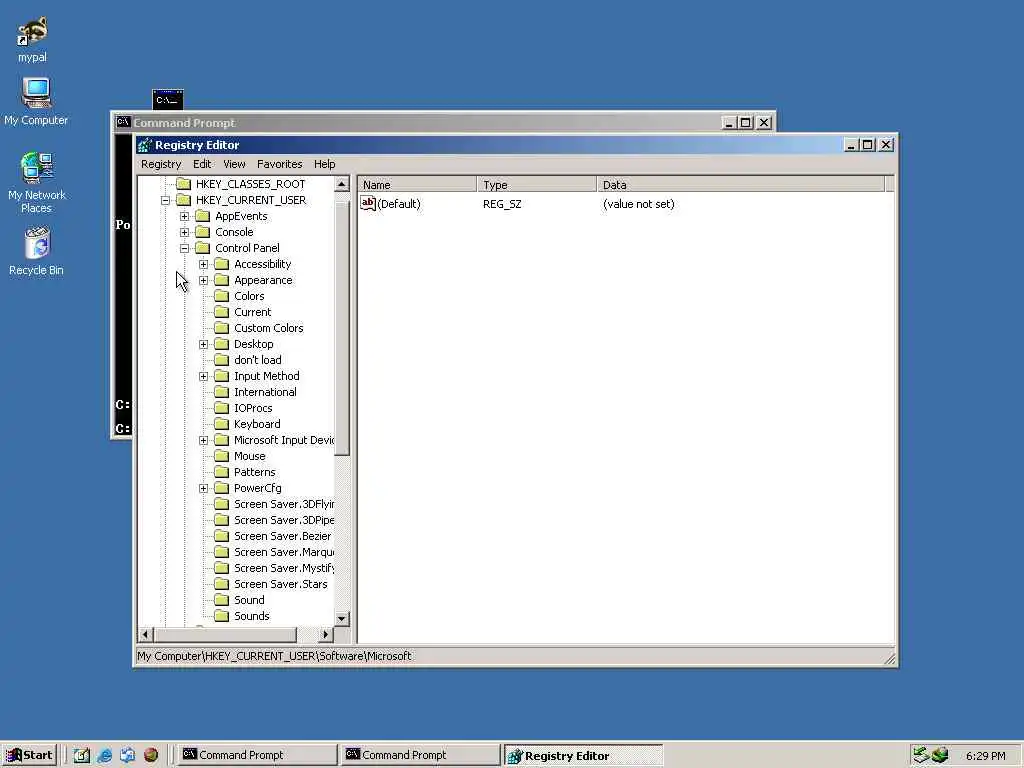Select the HKEY_CLASSES_ROOT folder icon
This screenshot has height=768, width=1024.
point(184,184)
